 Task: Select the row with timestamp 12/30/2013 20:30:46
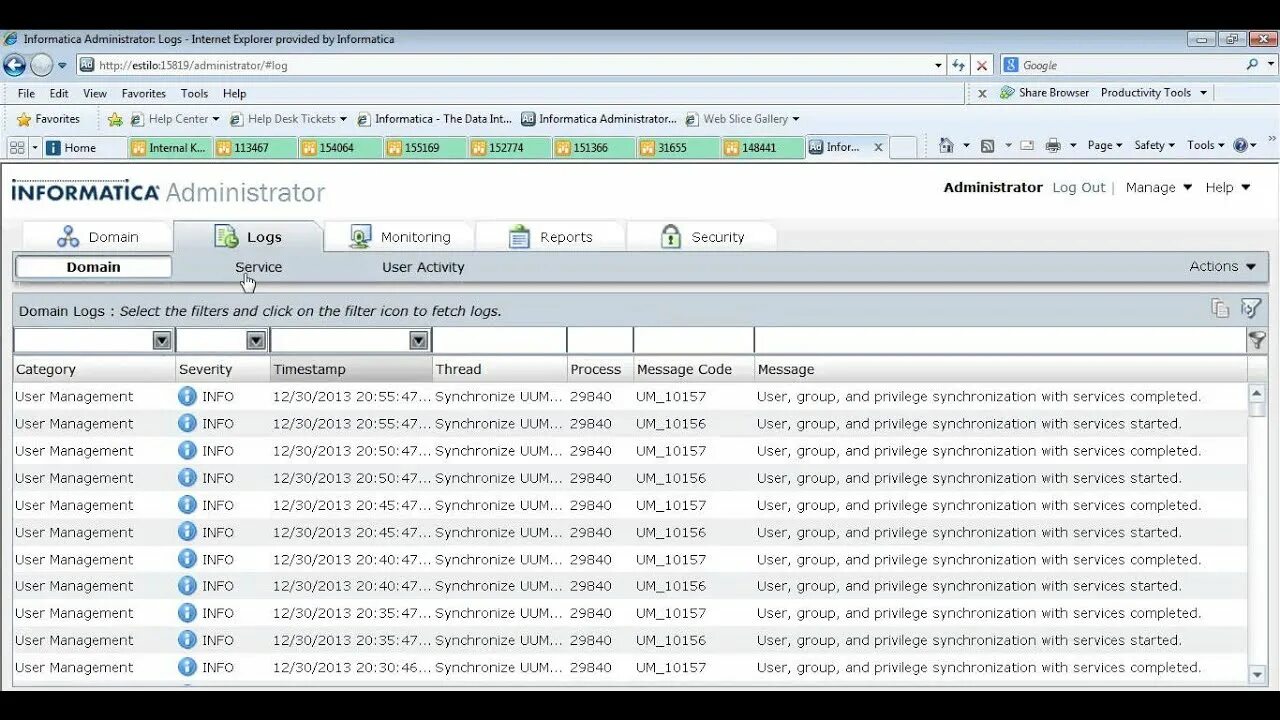click(x=631, y=667)
